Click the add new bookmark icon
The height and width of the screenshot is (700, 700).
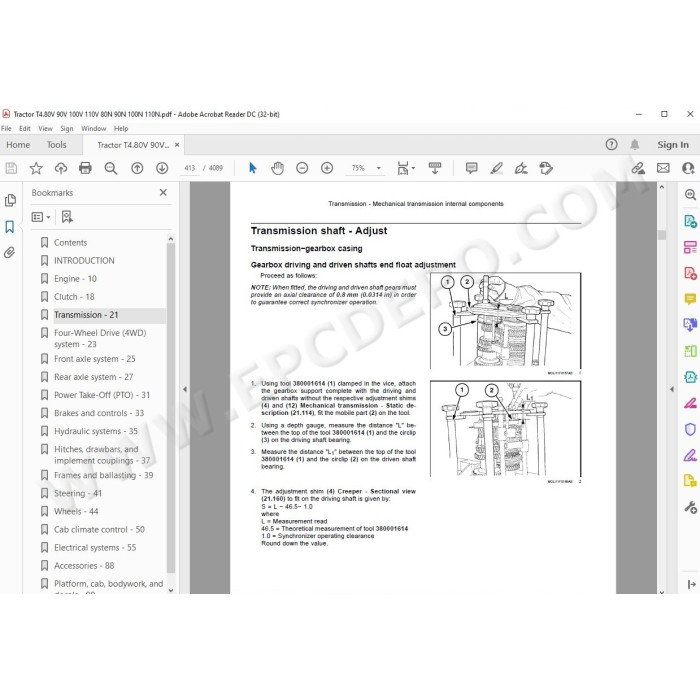coord(67,217)
